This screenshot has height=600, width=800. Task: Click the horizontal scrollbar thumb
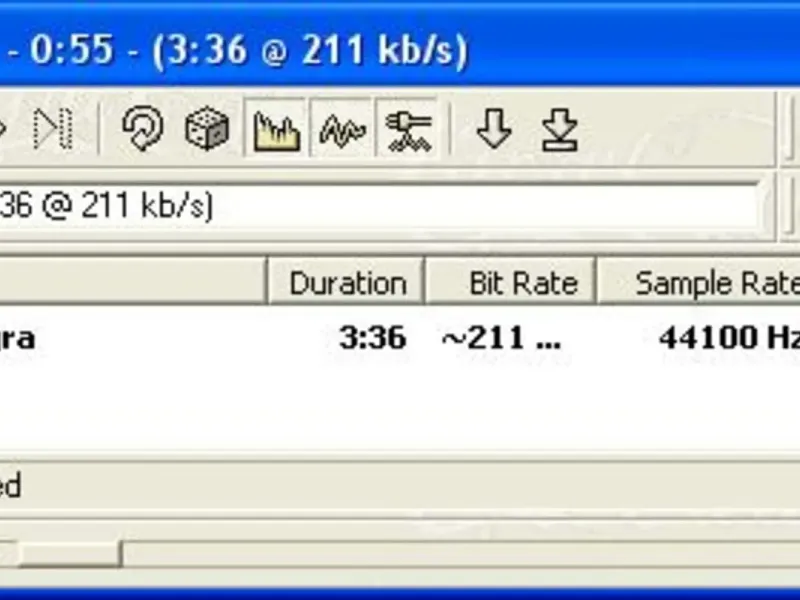[69, 553]
